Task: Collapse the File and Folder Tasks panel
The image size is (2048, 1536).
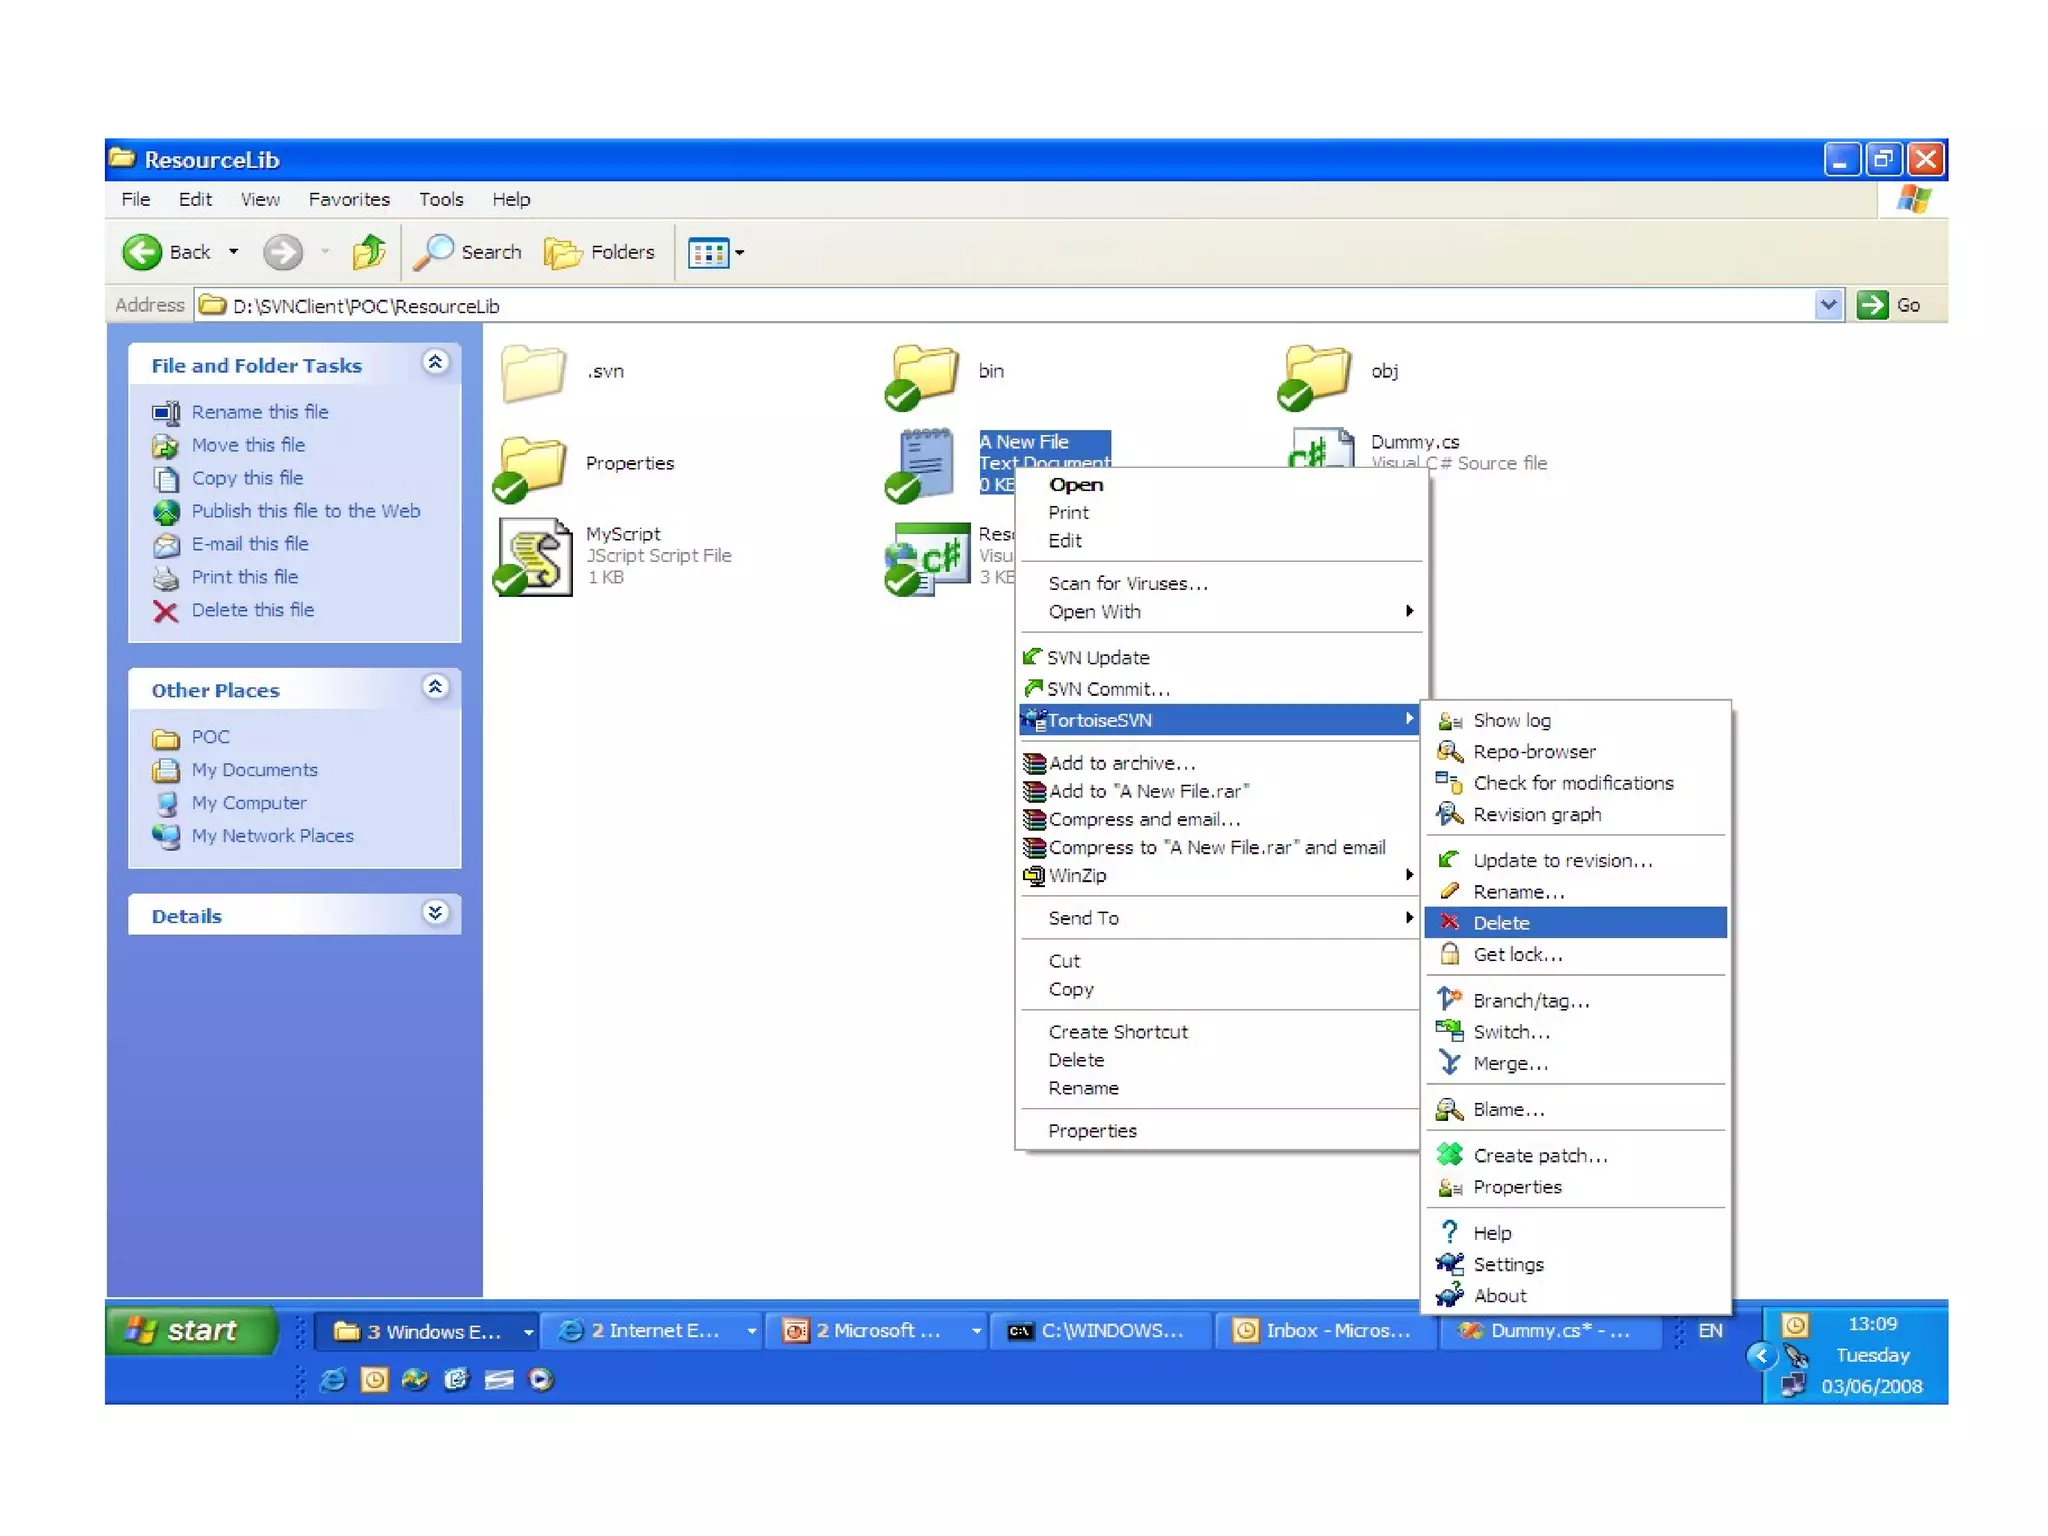Action: pos(435,363)
